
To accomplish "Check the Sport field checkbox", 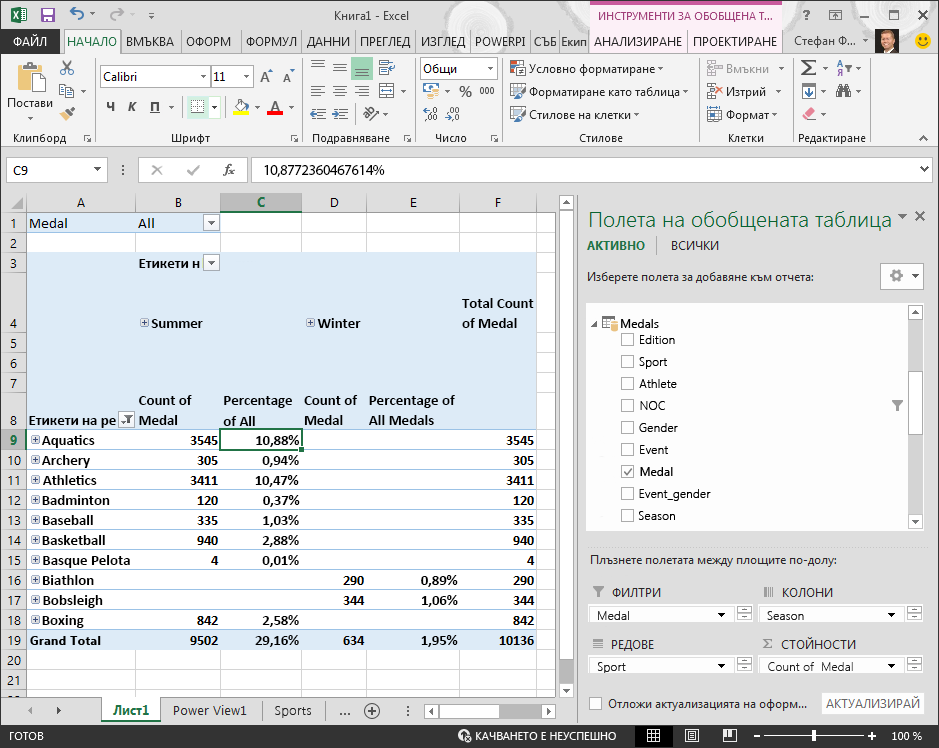I will click(x=627, y=362).
